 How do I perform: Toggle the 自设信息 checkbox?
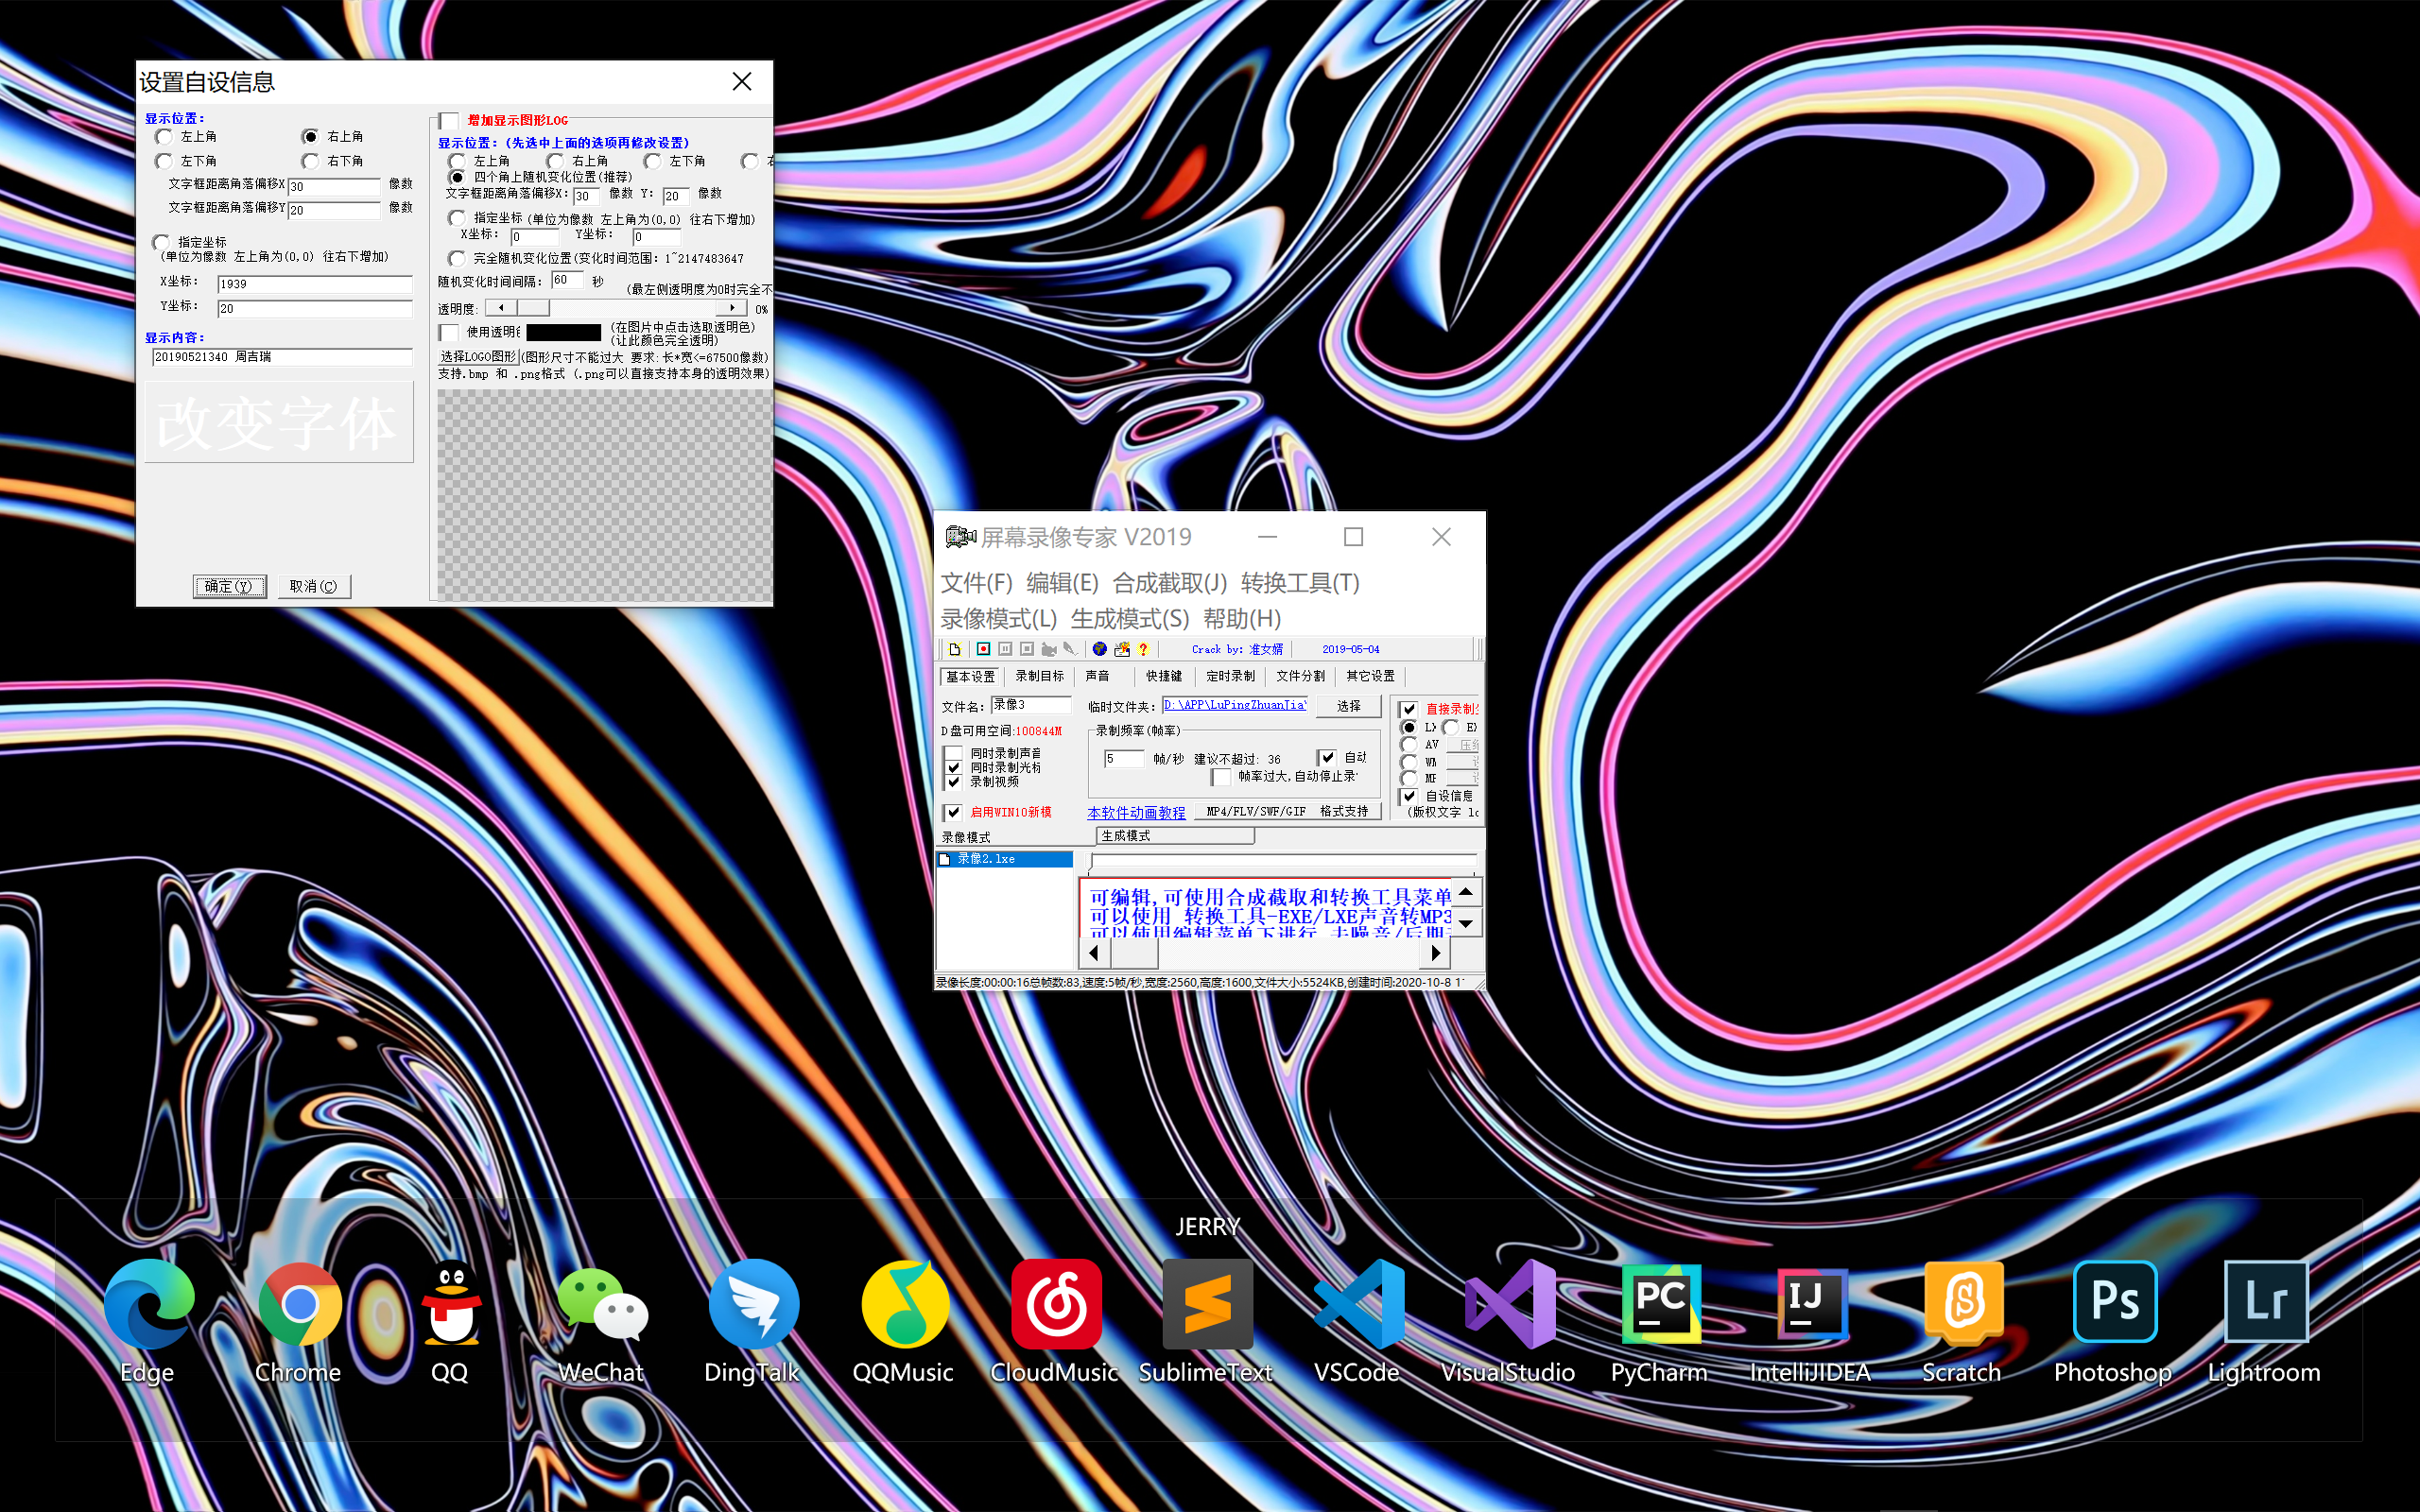(1409, 796)
